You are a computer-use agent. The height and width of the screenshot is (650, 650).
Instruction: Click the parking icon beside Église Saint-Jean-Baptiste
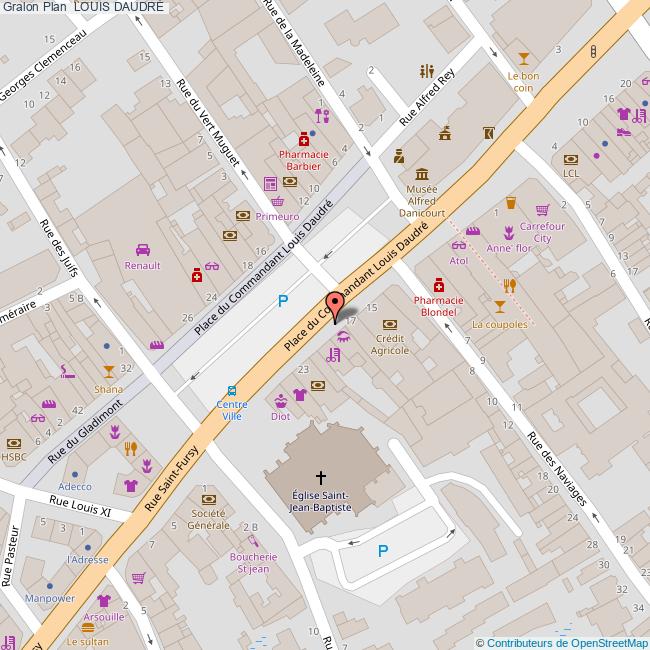click(382, 550)
